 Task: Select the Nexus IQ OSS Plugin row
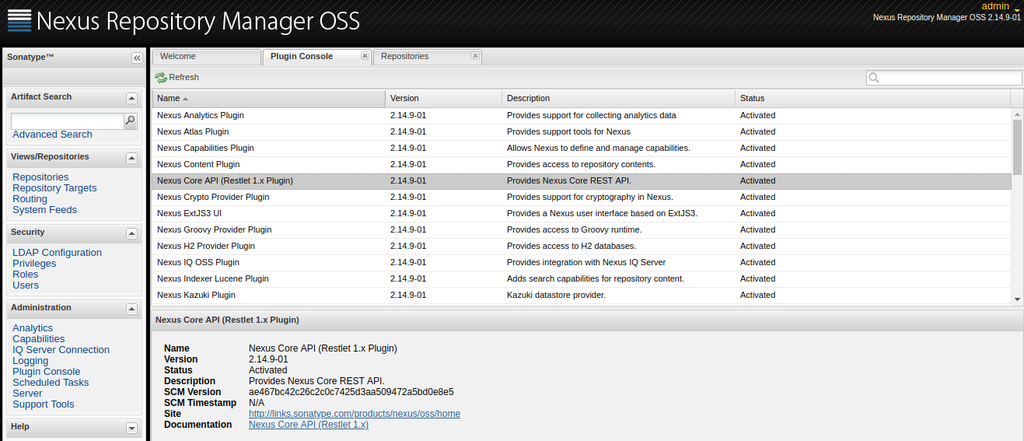[581, 262]
